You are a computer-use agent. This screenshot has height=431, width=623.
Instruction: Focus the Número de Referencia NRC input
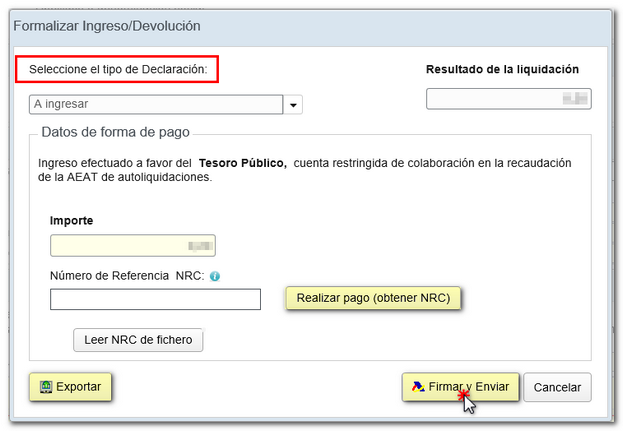155,299
